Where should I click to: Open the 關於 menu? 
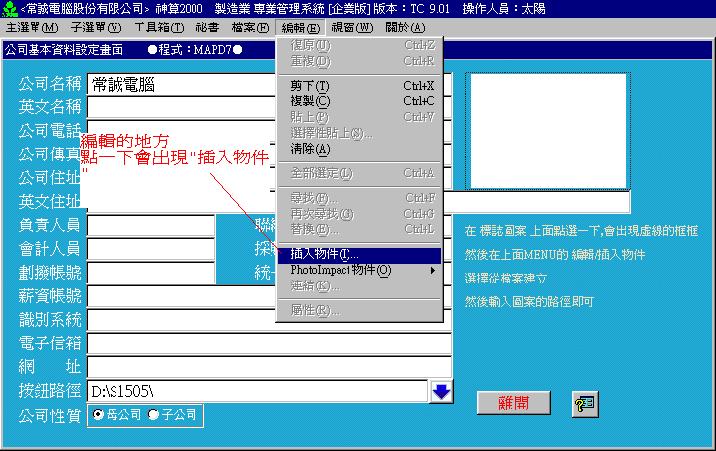(x=404, y=27)
